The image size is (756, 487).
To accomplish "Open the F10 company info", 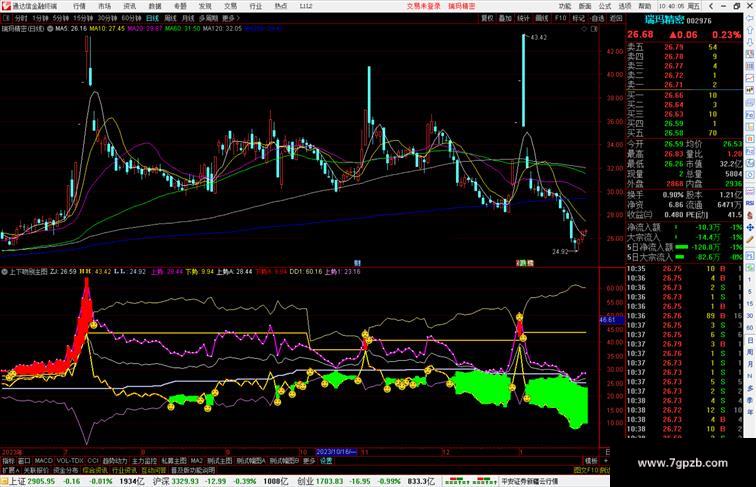I will click(560, 18).
